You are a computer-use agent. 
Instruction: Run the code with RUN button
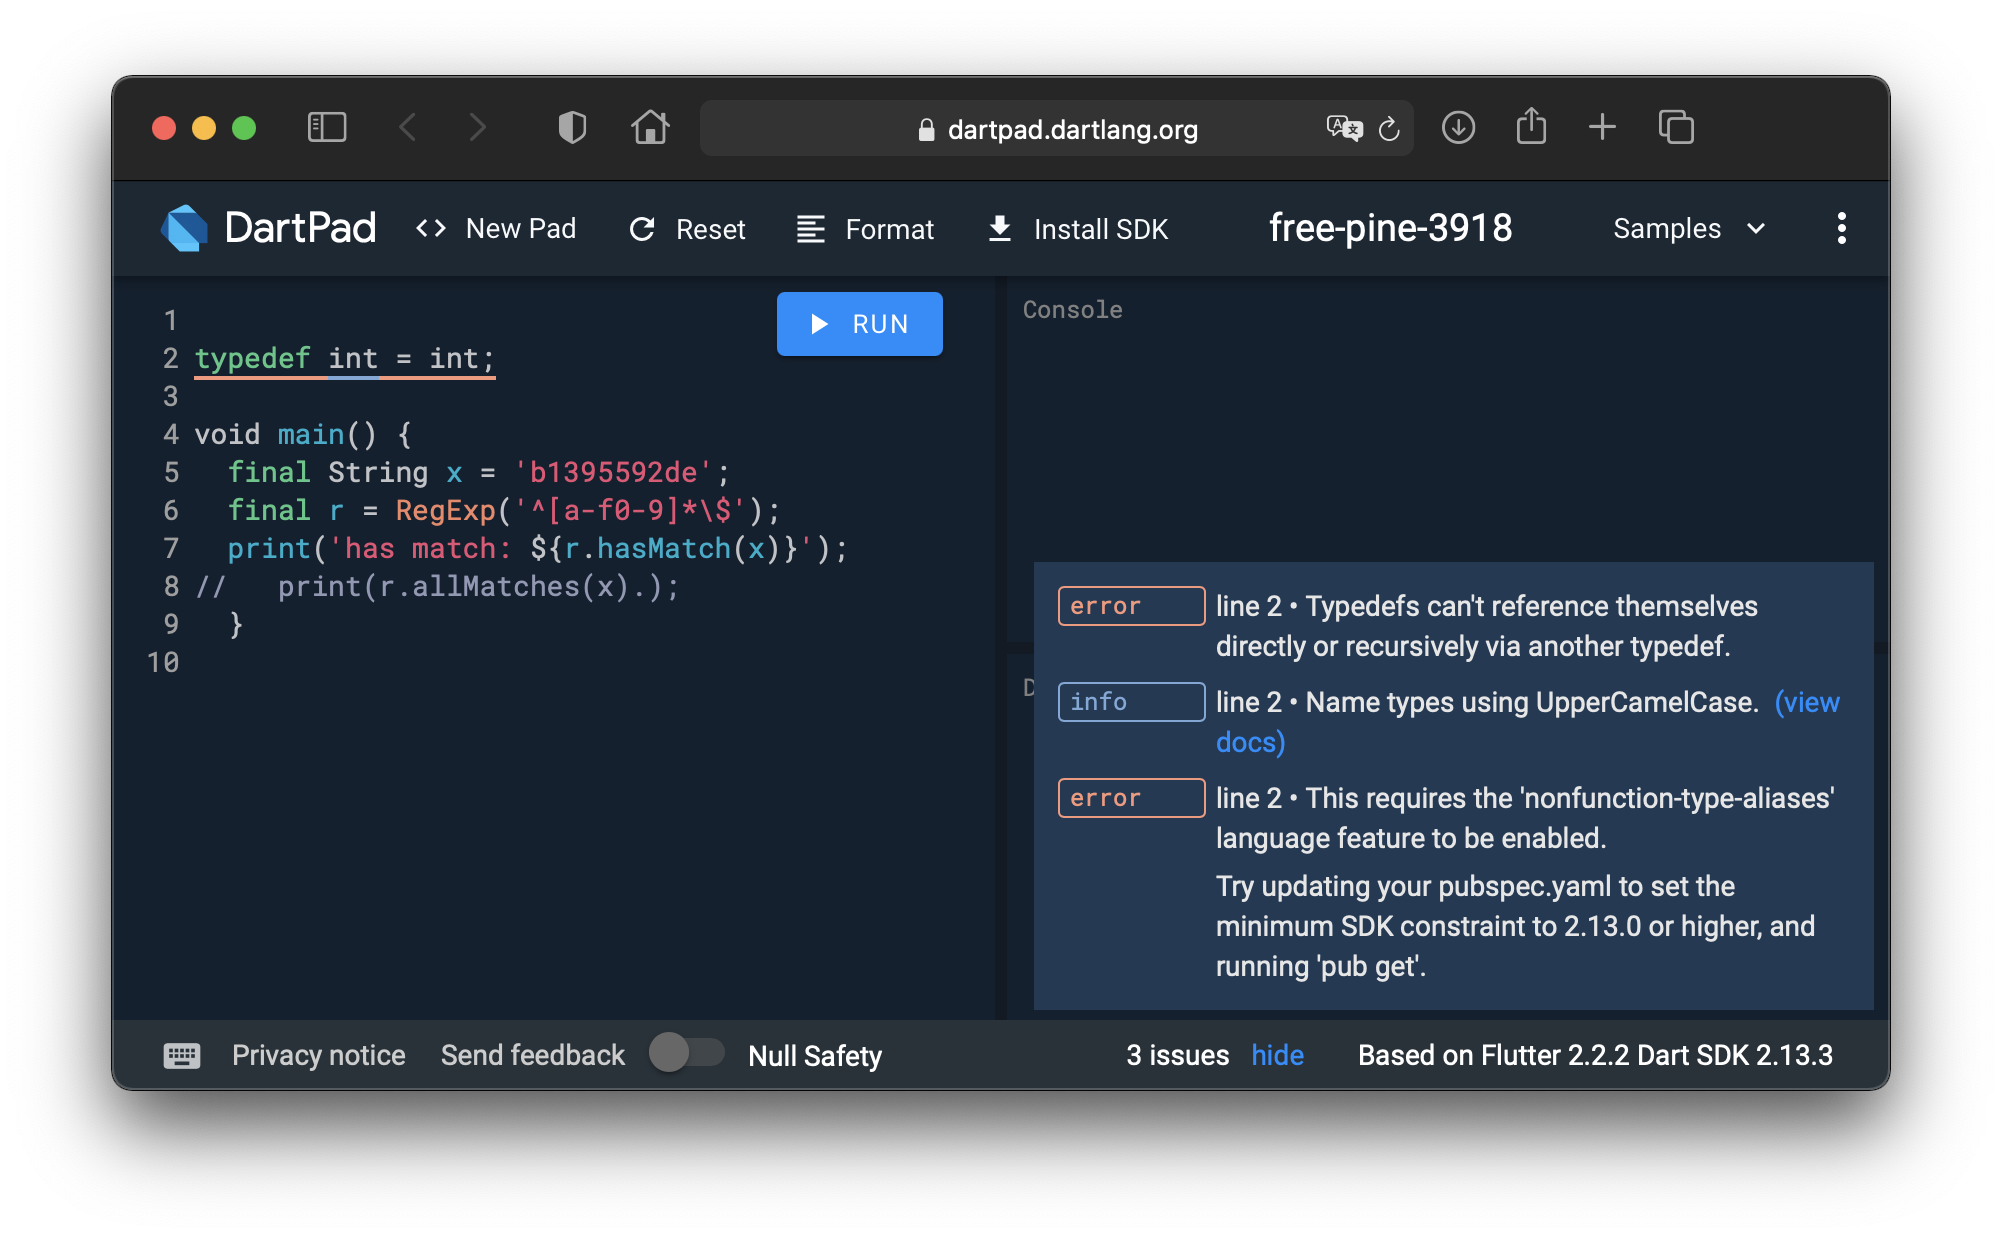[x=860, y=324]
